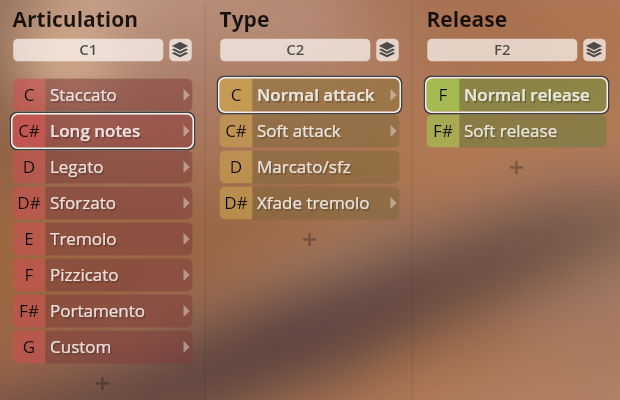Viewport: 620px width, 400px height.
Task: Add new release with plus icon
Action: (516, 167)
